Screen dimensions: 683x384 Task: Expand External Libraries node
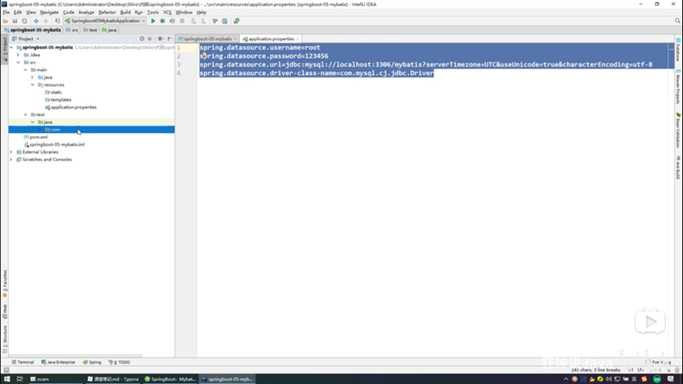coord(12,152)
